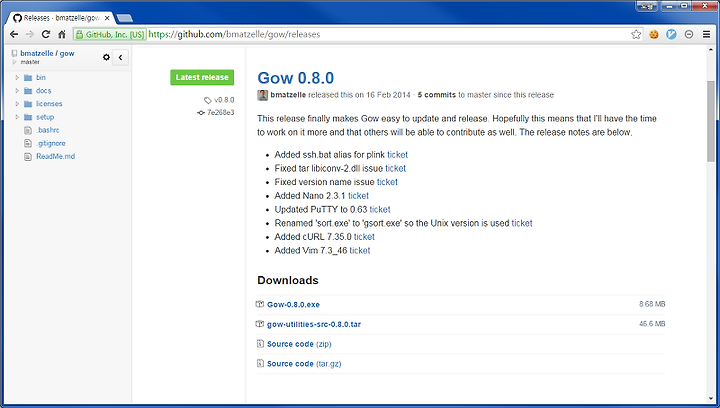Screen dimensions: 720x408
Task: Open bin folder in the tree
Action: tap(41, 78)
